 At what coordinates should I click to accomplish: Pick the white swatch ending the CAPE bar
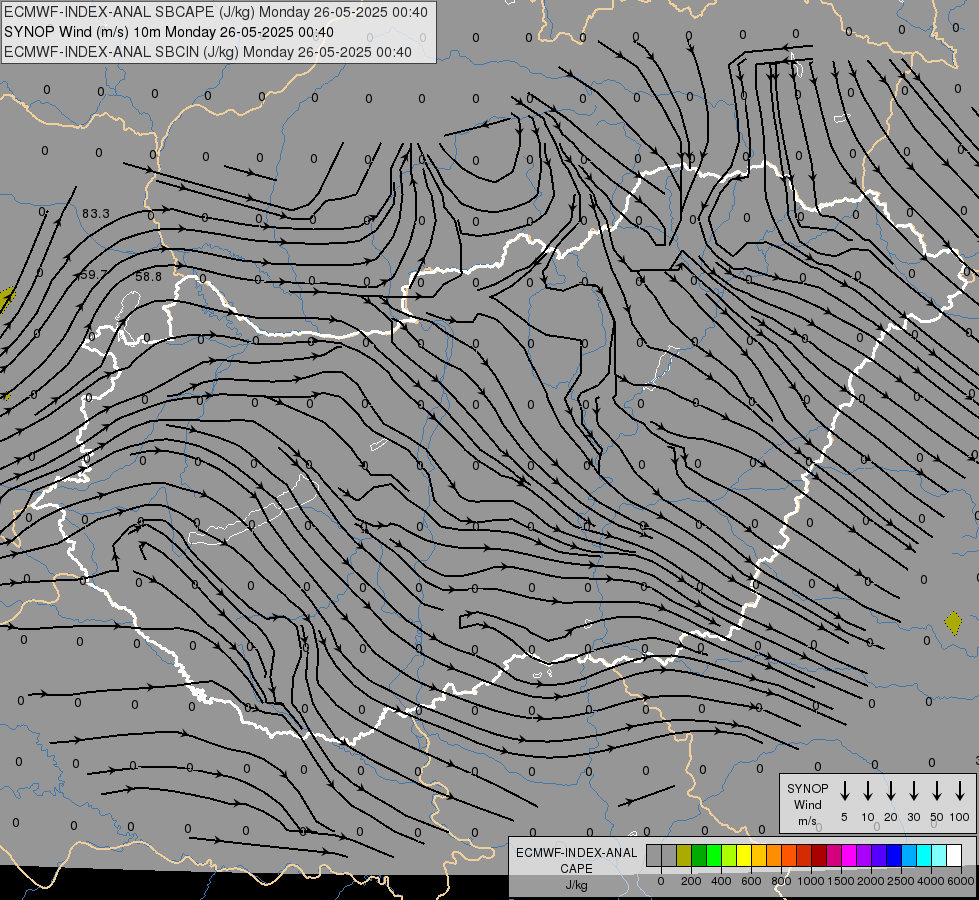point(955,855)
